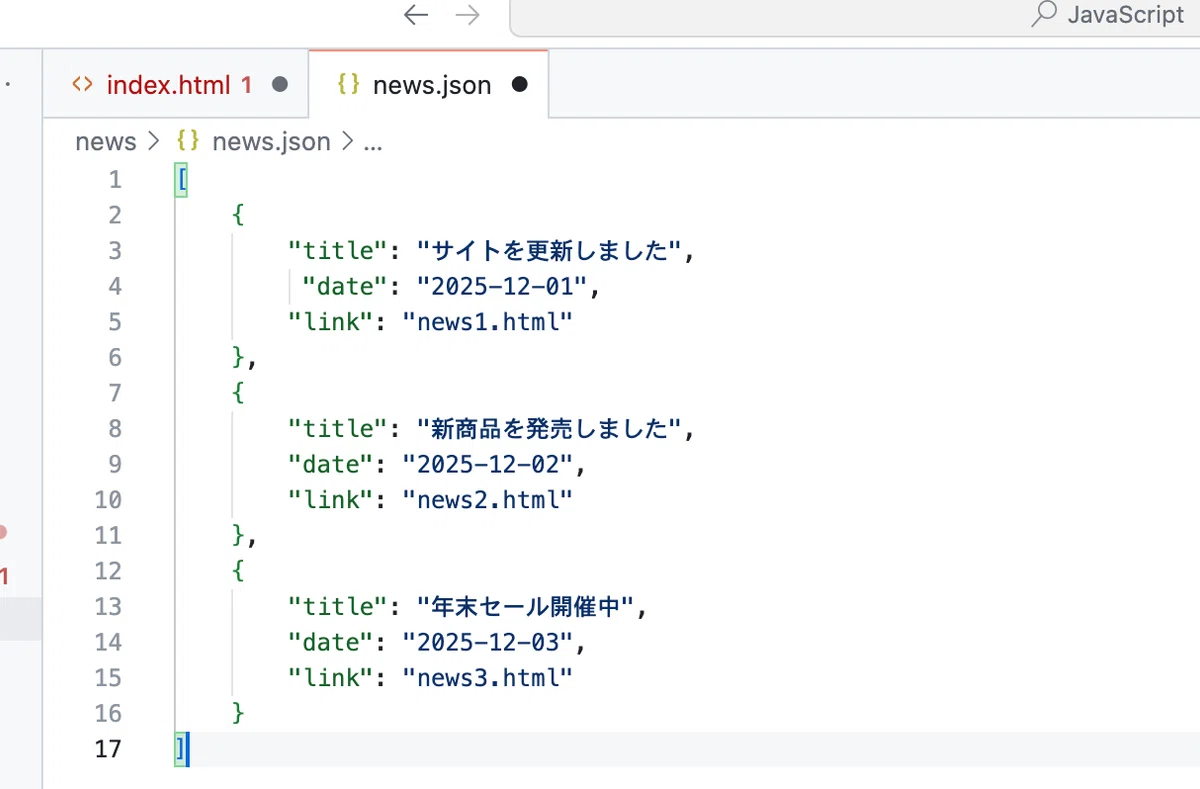Click the news.json breadcrumb item
Image resolution: width=1200 pixels, height=789 pixels.
[x=271, y=142]
